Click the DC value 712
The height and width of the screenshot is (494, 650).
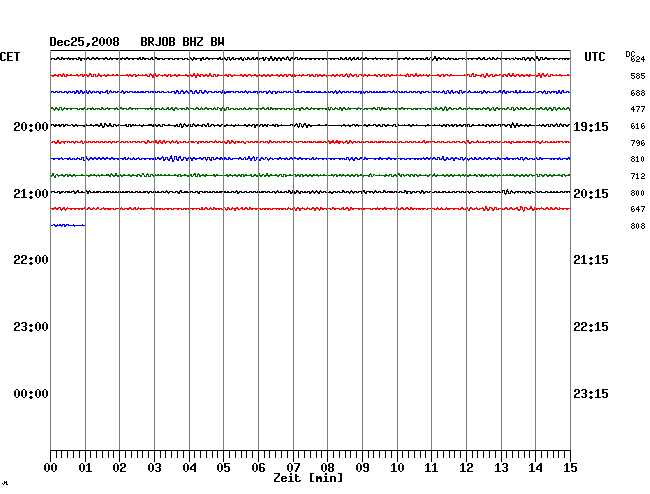(638, 176)
